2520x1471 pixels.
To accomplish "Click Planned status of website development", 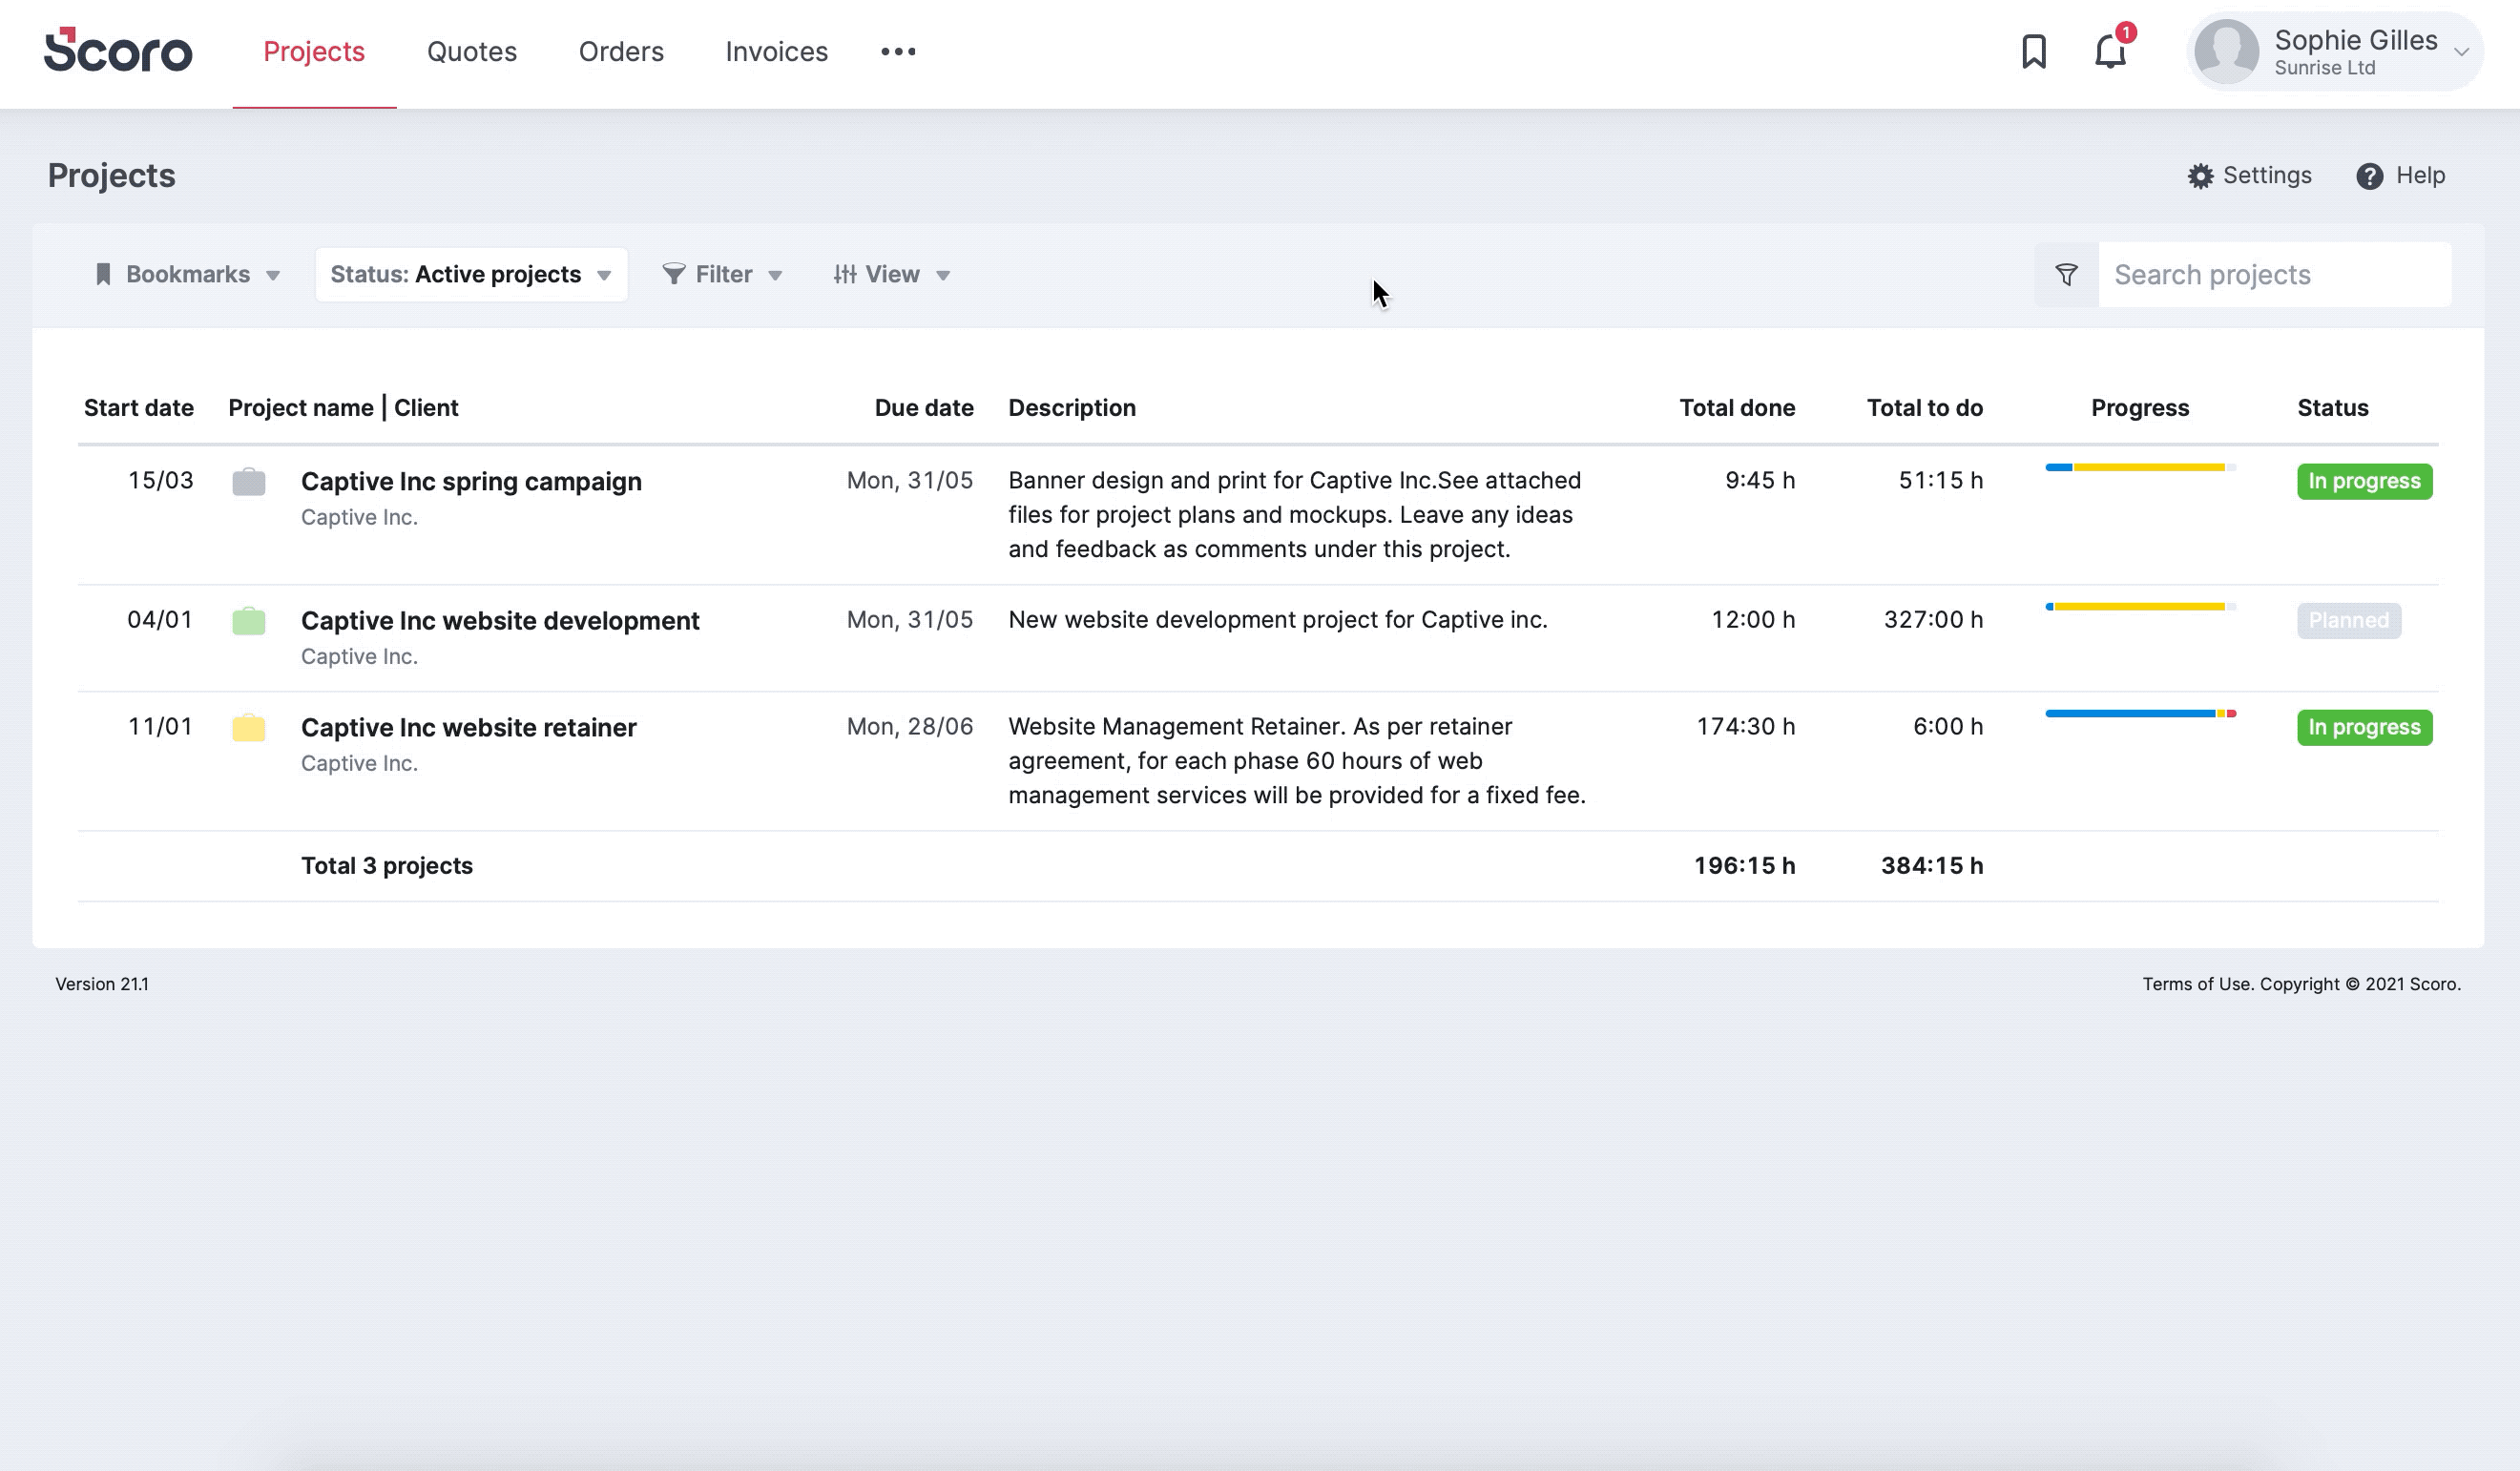I will point(2348,621).
